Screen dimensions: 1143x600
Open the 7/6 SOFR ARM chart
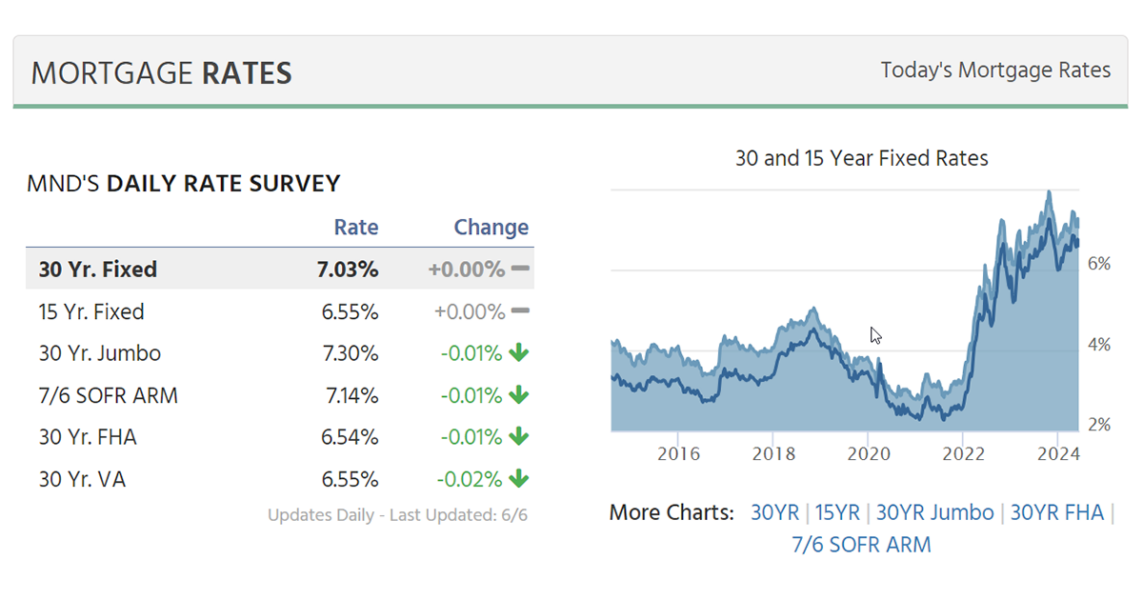[x=861, y=544]
